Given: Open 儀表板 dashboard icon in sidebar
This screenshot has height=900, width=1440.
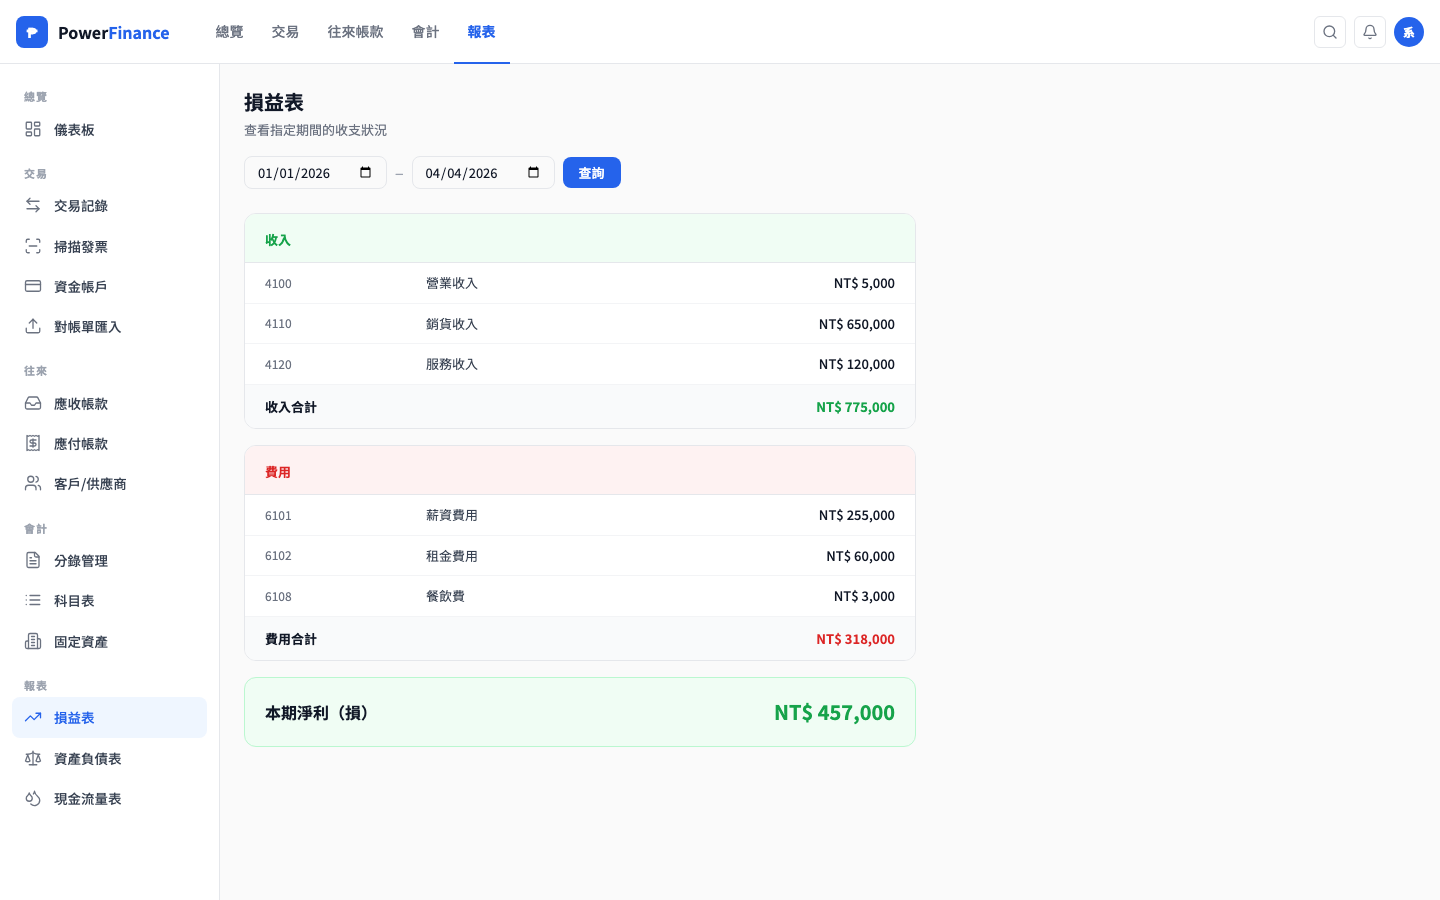Looking at the screenshot, I should coord(33,129).
